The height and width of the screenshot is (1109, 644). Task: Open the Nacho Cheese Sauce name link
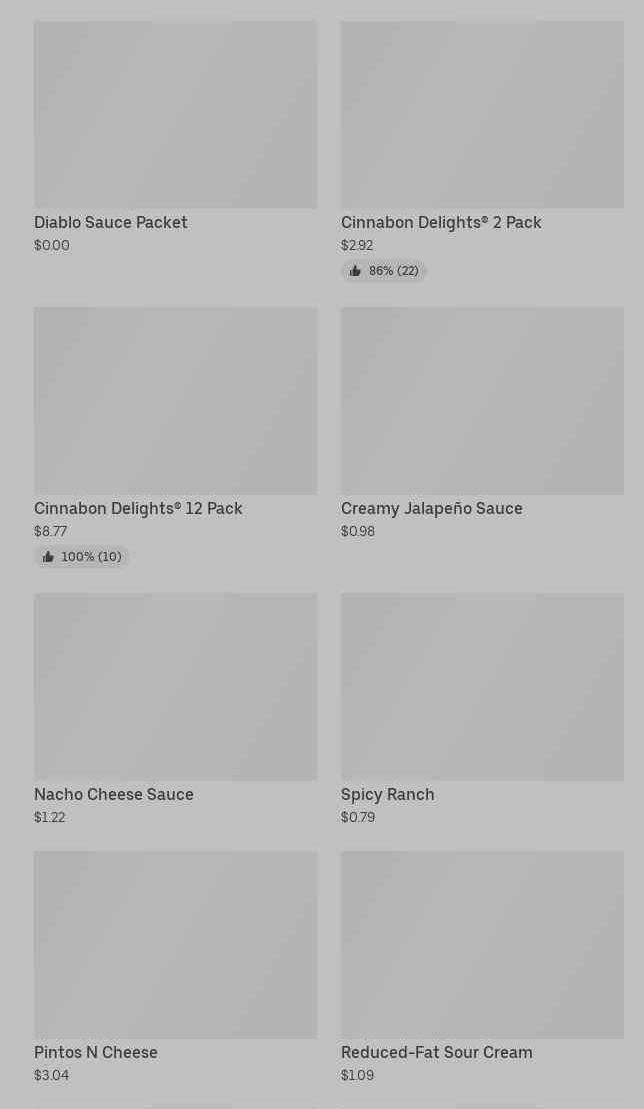[114, 794]
